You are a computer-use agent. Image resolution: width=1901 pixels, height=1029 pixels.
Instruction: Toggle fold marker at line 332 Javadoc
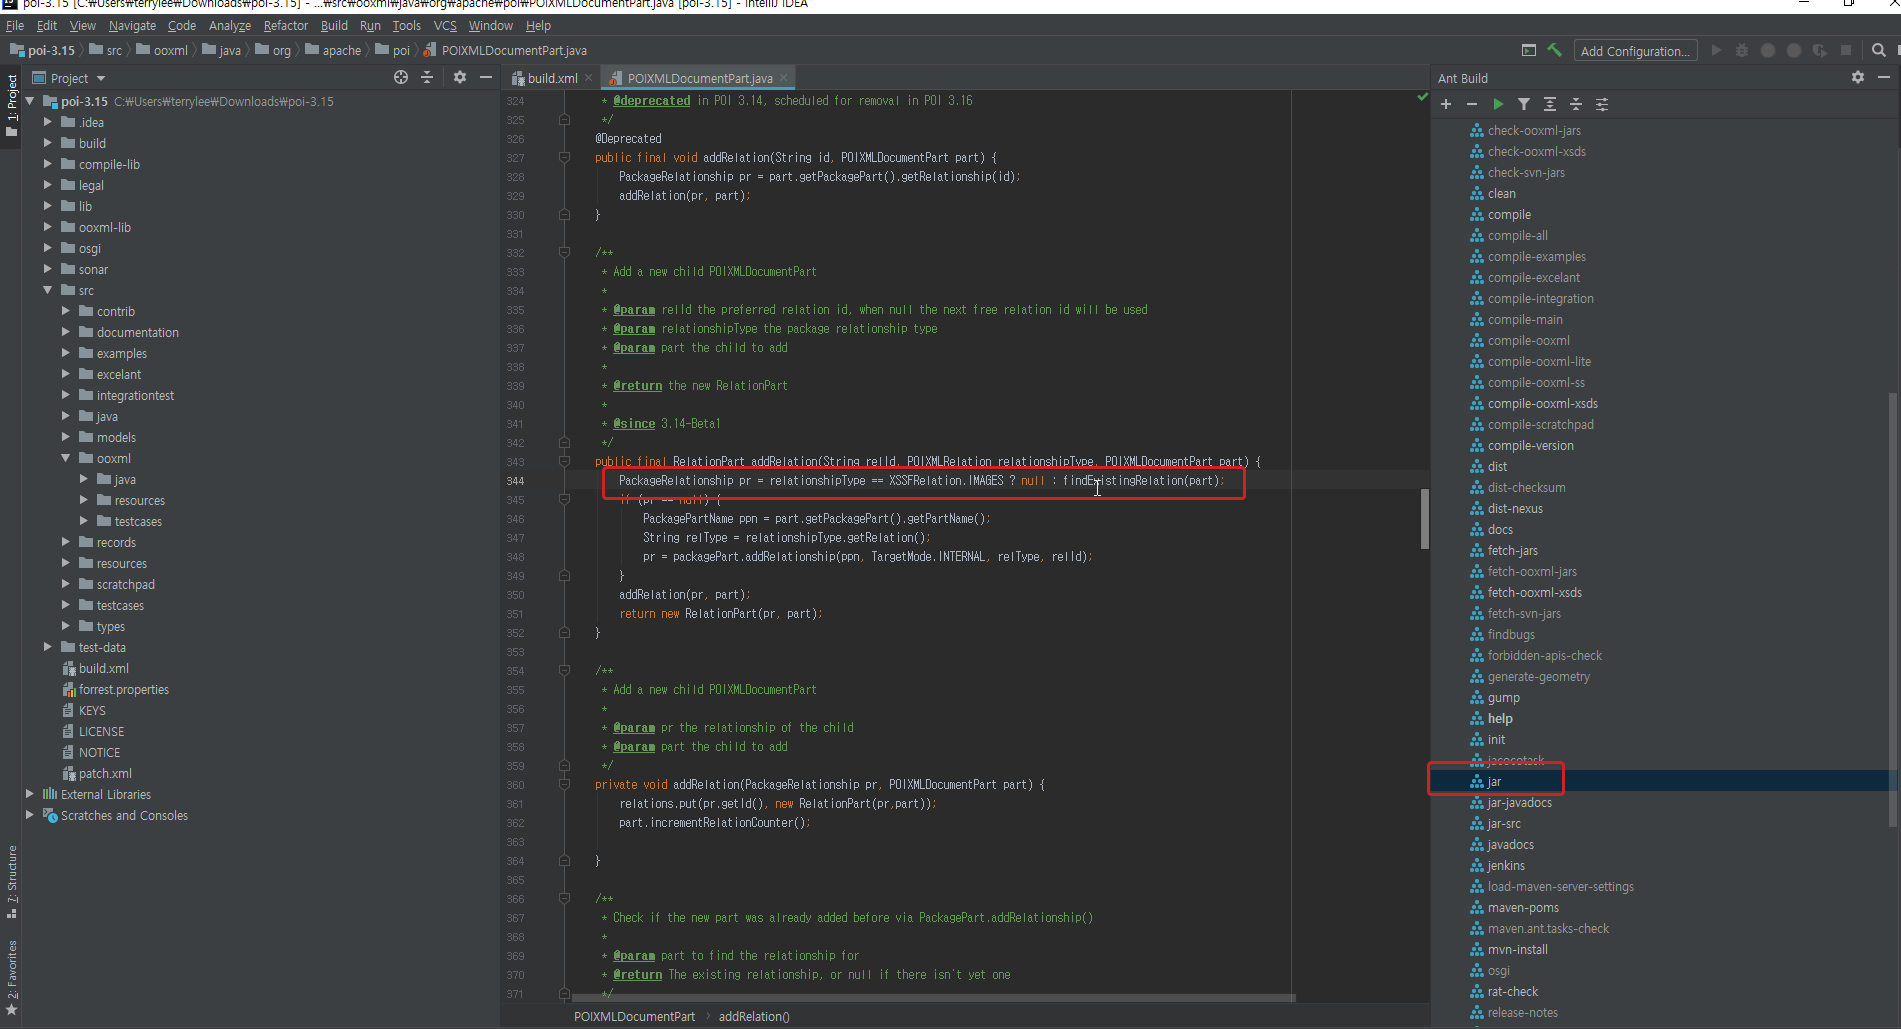(564, 252)
